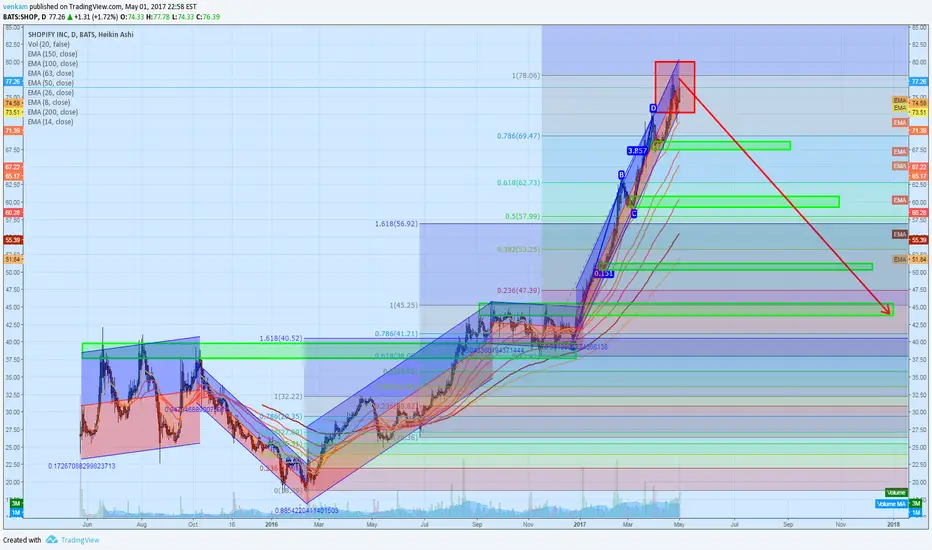Image resolution: width=932 pixels, height=550 pixels.
Task: Click the '1(32.22)' Fibonacci label
Action: click(288, 396)
